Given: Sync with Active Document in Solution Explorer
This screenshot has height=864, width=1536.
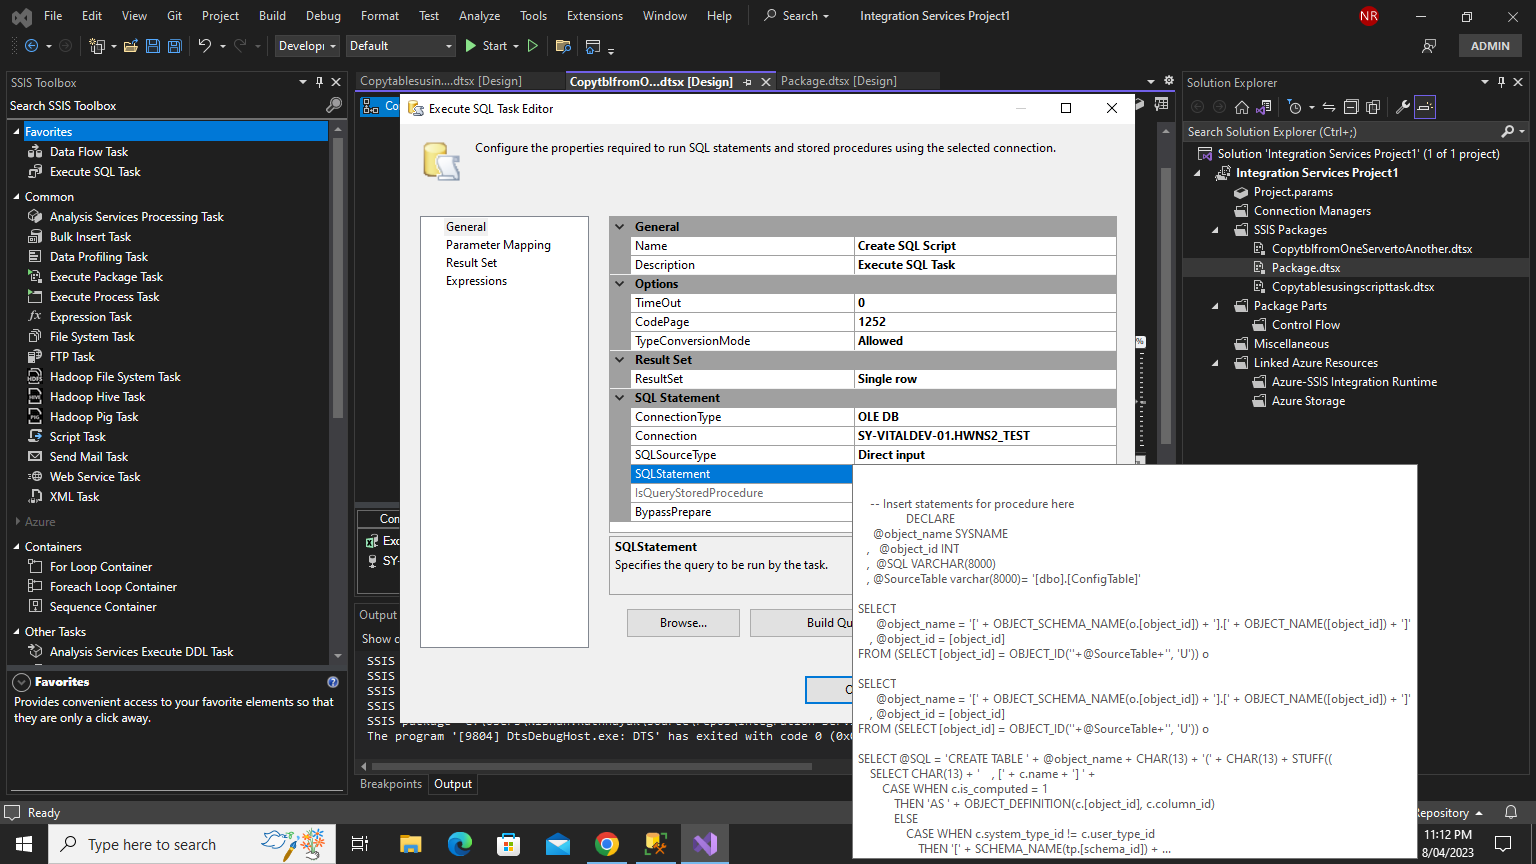Looking at the screenshot, I should click(x=1329, y=107).
